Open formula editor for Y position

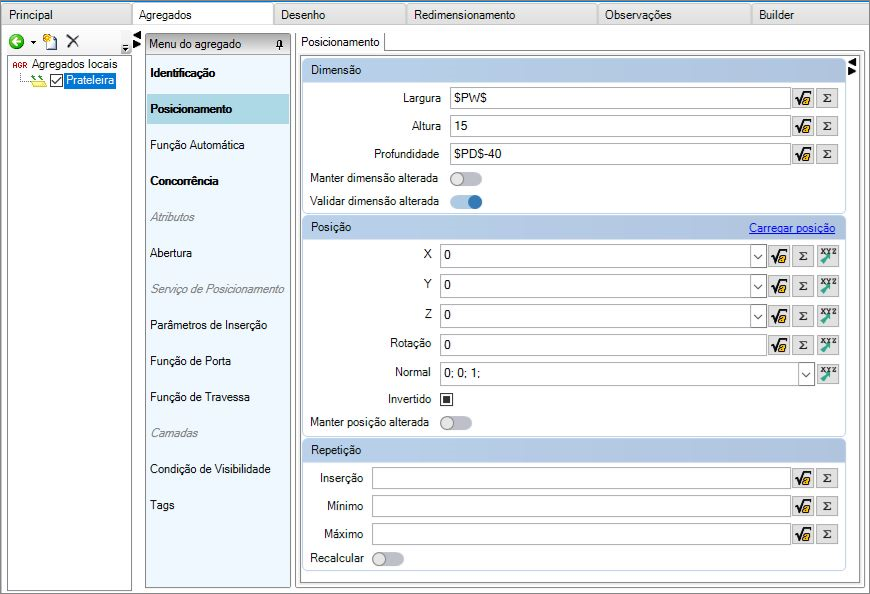(779, 286)
